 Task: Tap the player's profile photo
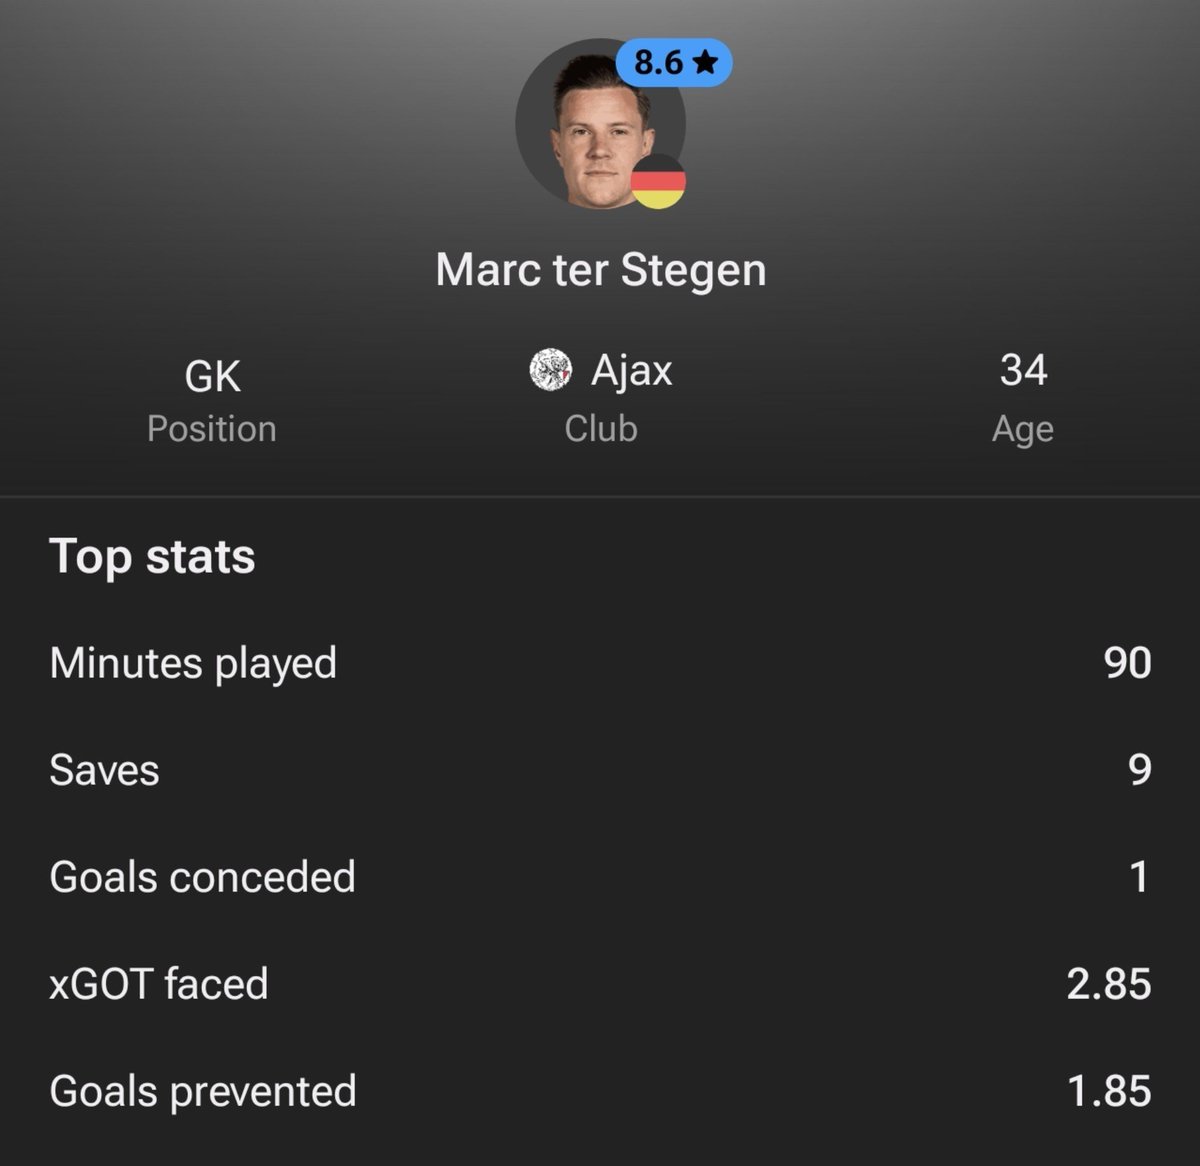coord(600,124)
